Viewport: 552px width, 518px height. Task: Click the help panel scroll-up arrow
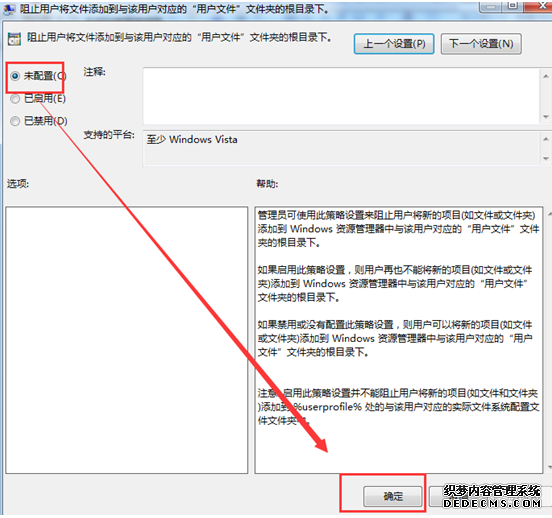coord(549,213)
